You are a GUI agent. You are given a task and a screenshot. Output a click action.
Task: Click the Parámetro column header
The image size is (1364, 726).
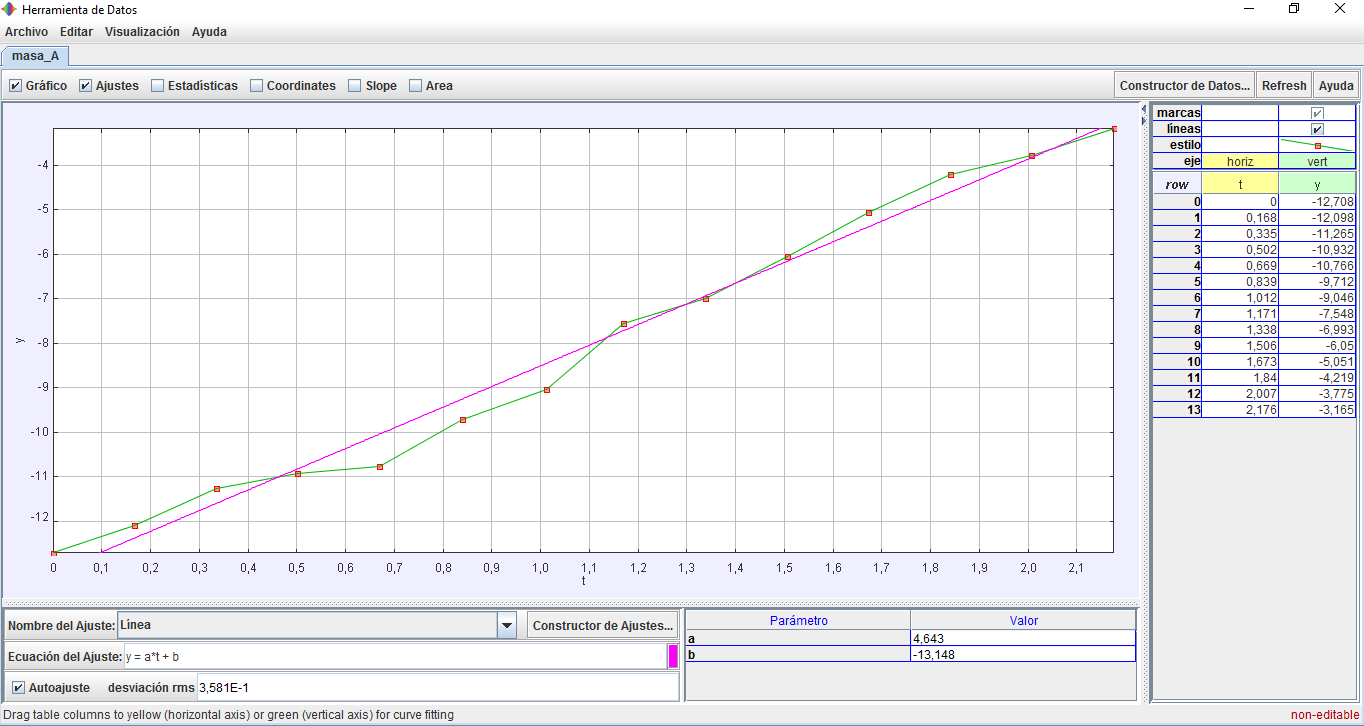pos(798,620)
